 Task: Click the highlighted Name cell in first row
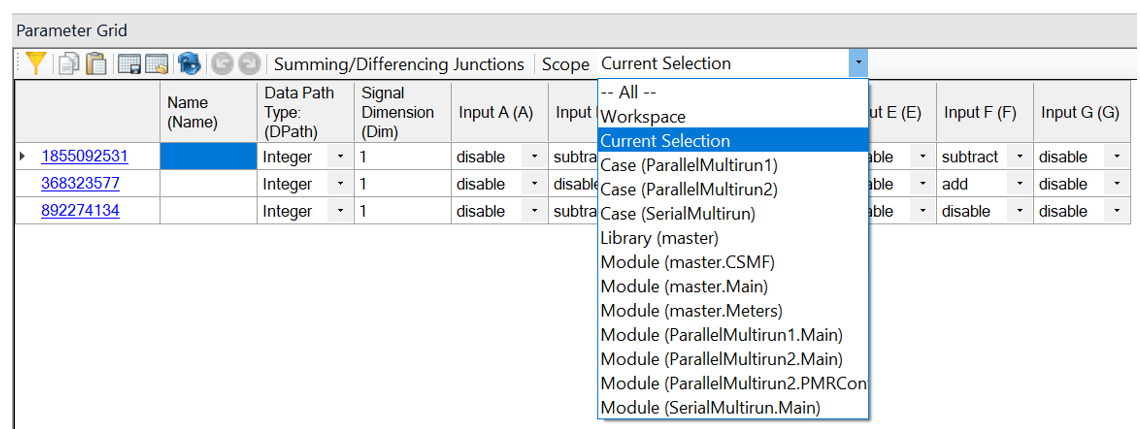[208, 157]
